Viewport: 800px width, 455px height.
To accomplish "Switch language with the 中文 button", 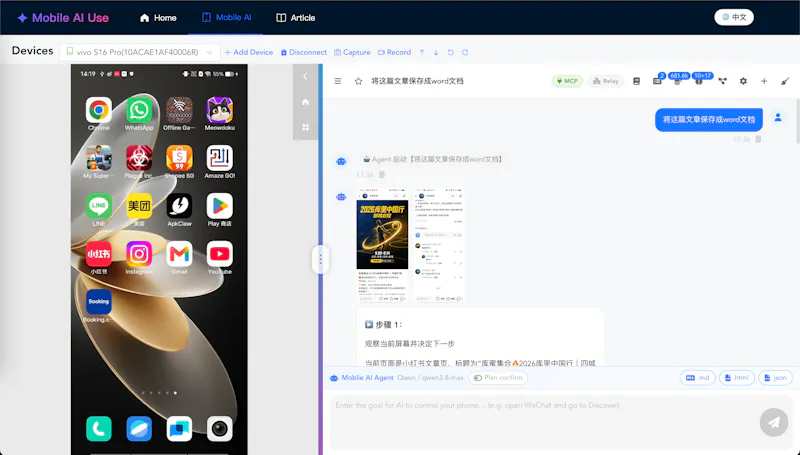I will coord(734,17).
